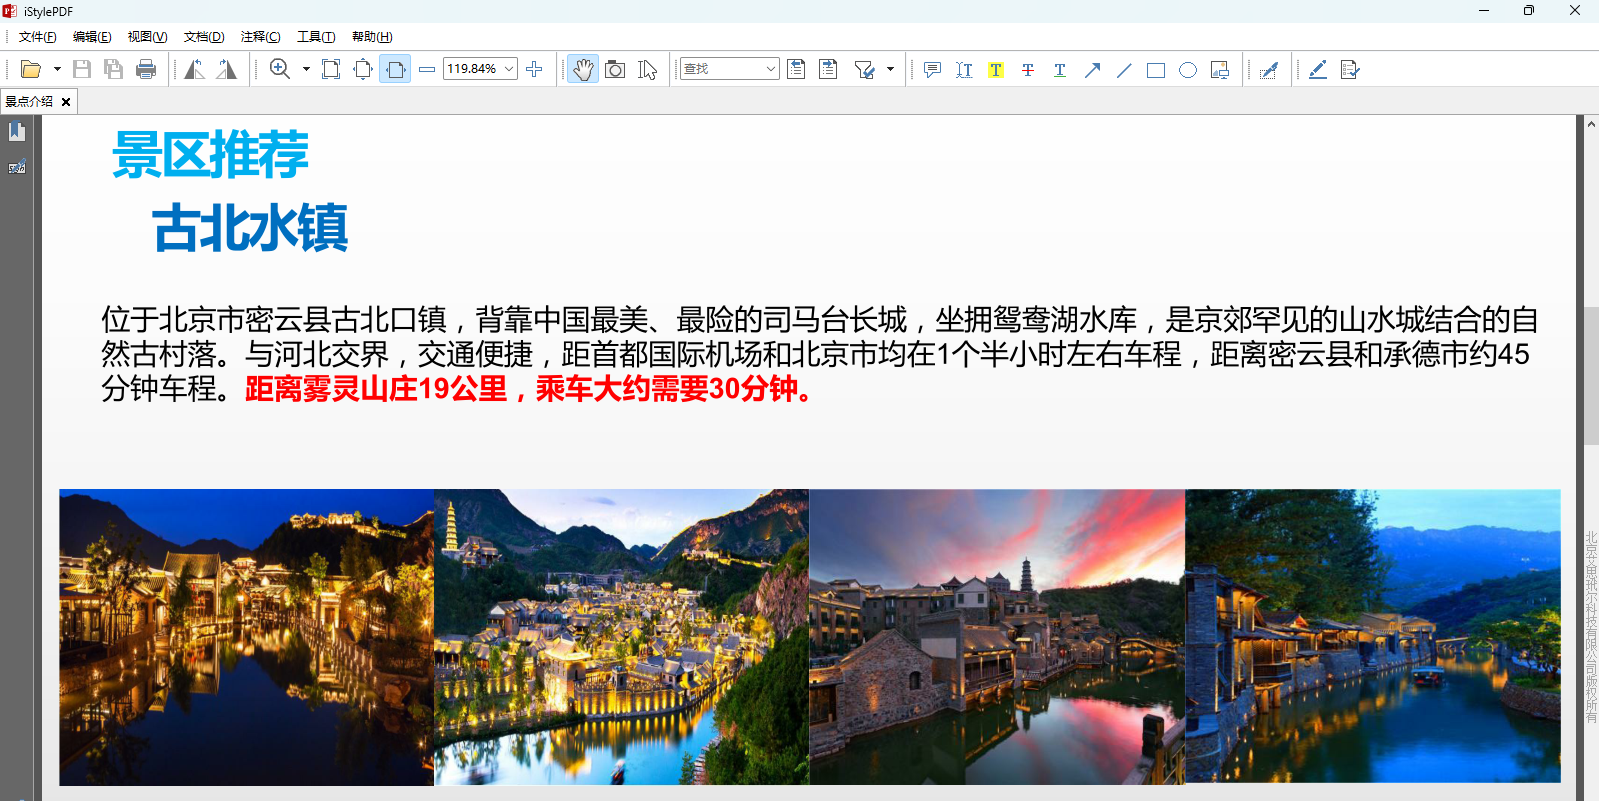Open the 工具 menu

coord(316,37)
